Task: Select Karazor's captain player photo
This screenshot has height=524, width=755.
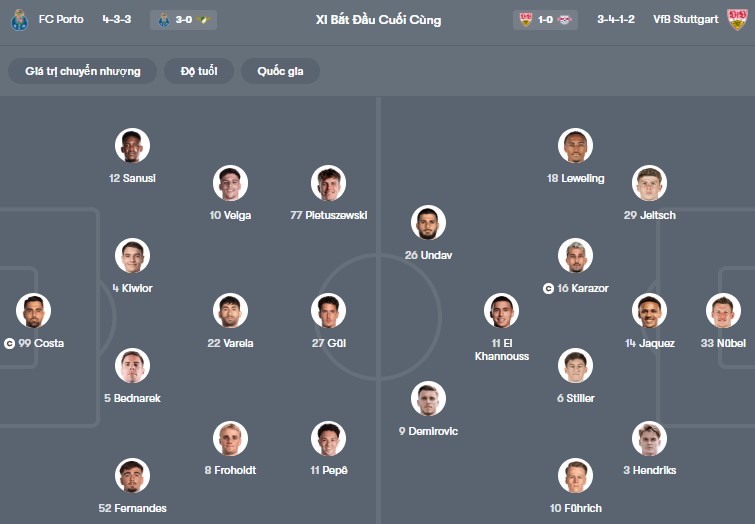Action: (575, 256)
